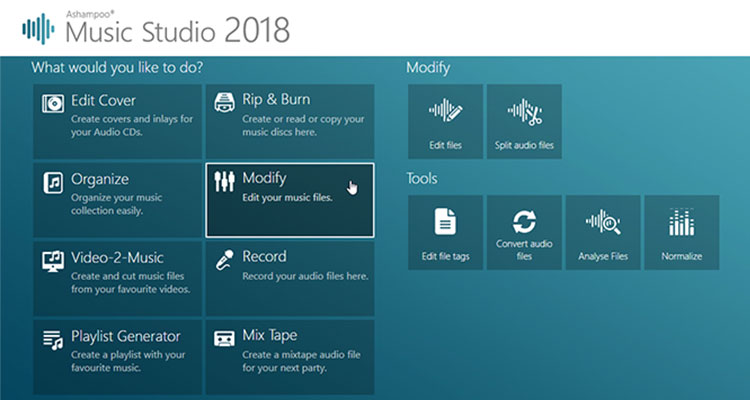
Task: Click the Split audio files scissors icon
Action: pyautogui.click(x=524, y=112)
